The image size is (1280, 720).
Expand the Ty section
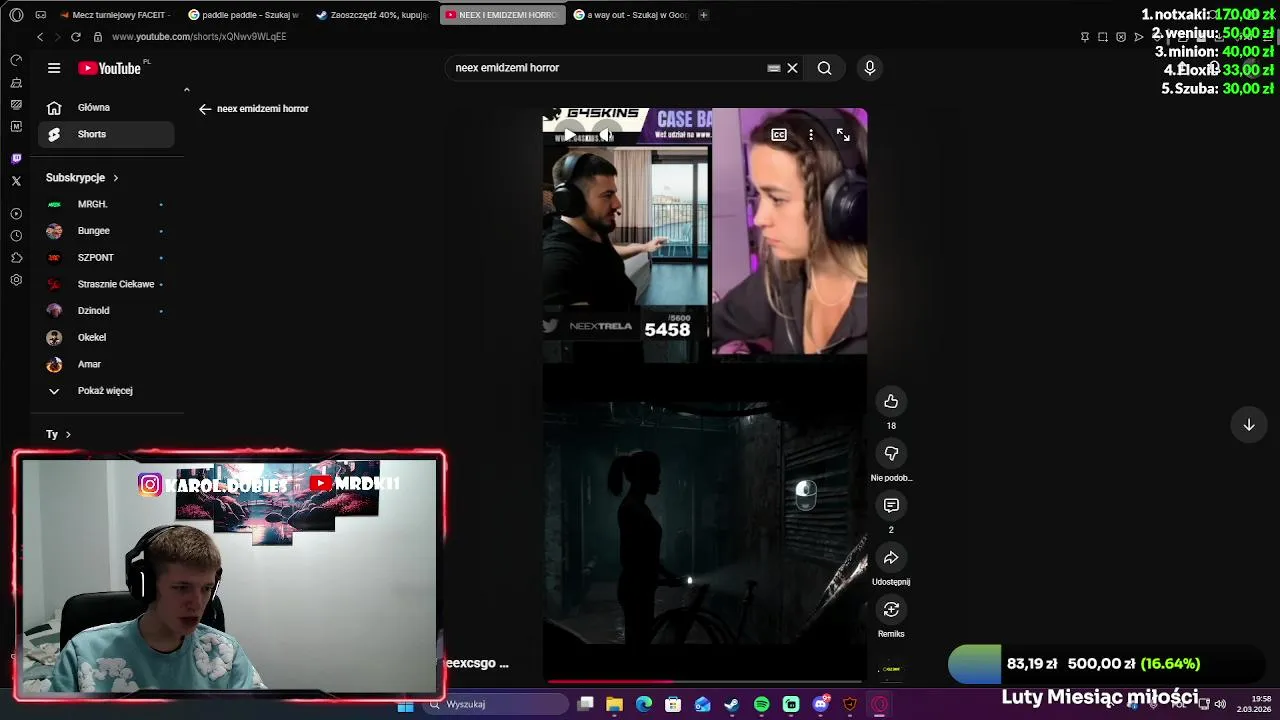coord(58,434)
